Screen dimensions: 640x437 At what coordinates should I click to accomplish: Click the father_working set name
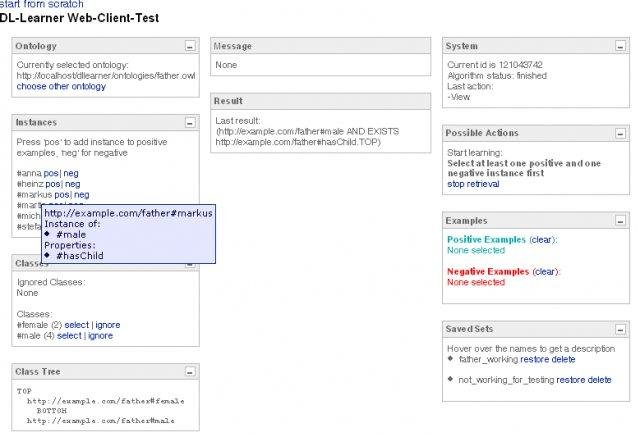coord(488,359)
